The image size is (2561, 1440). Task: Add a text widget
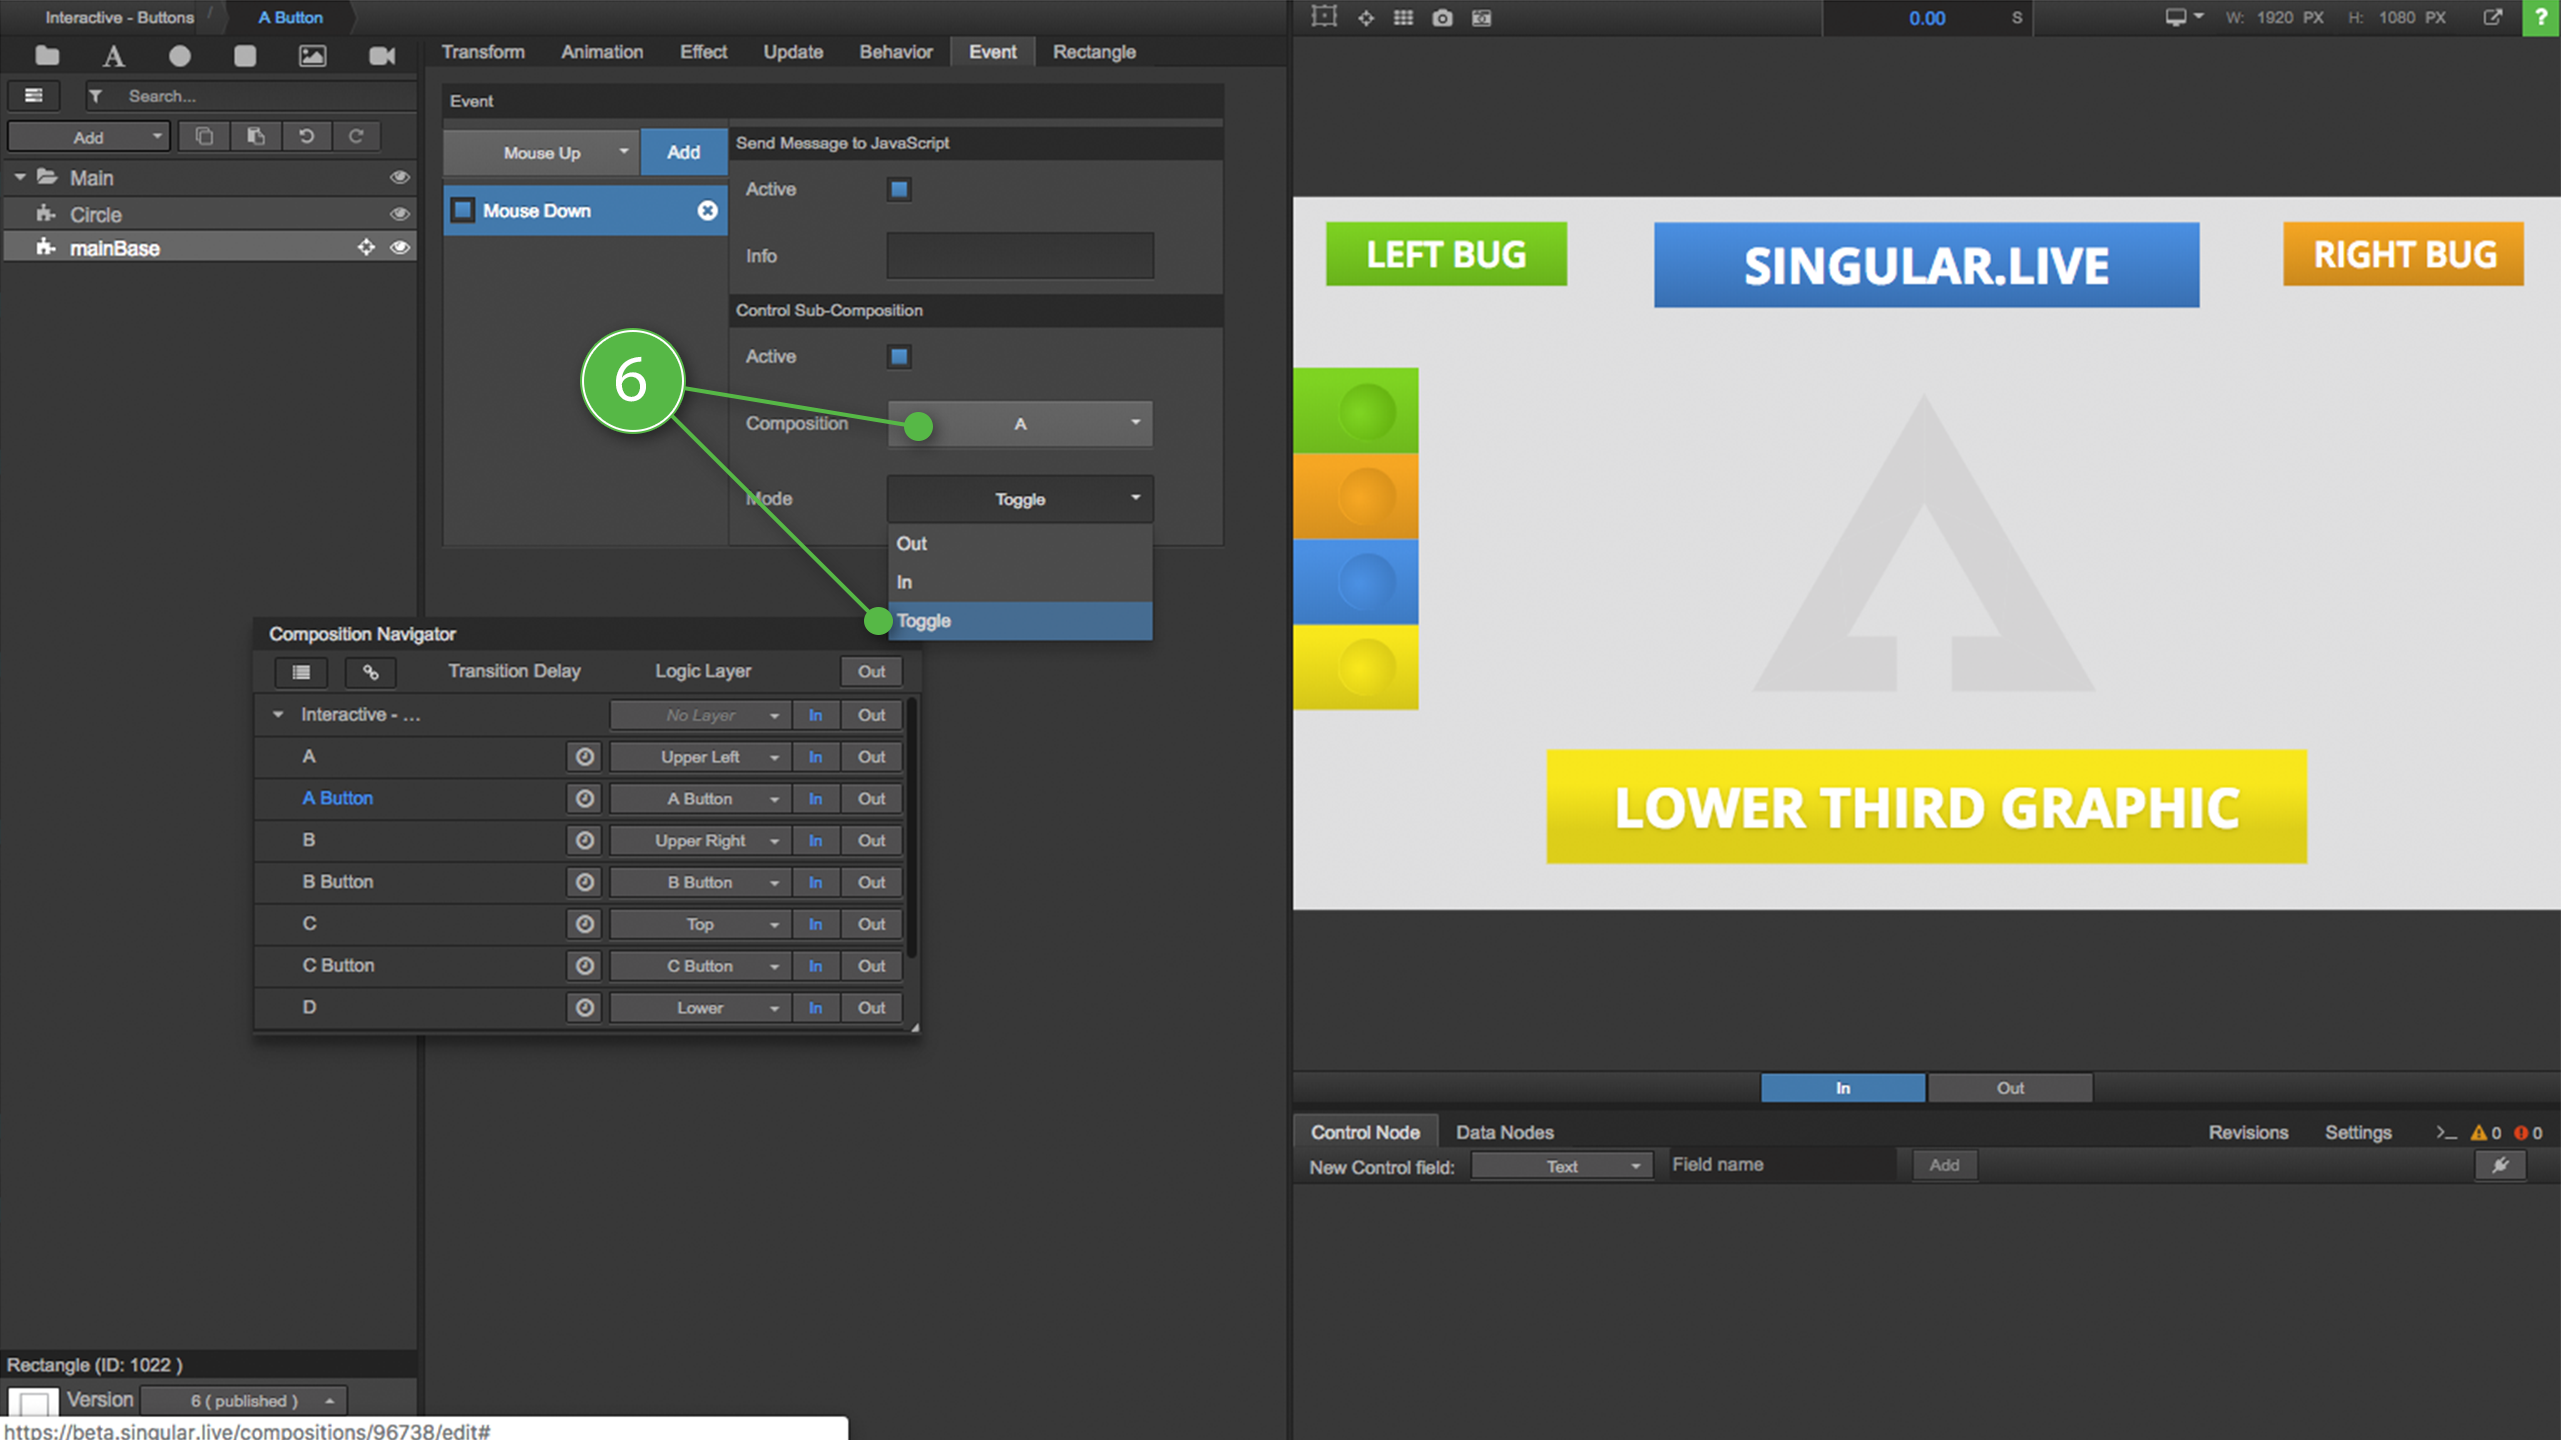(x=114, y=56)
